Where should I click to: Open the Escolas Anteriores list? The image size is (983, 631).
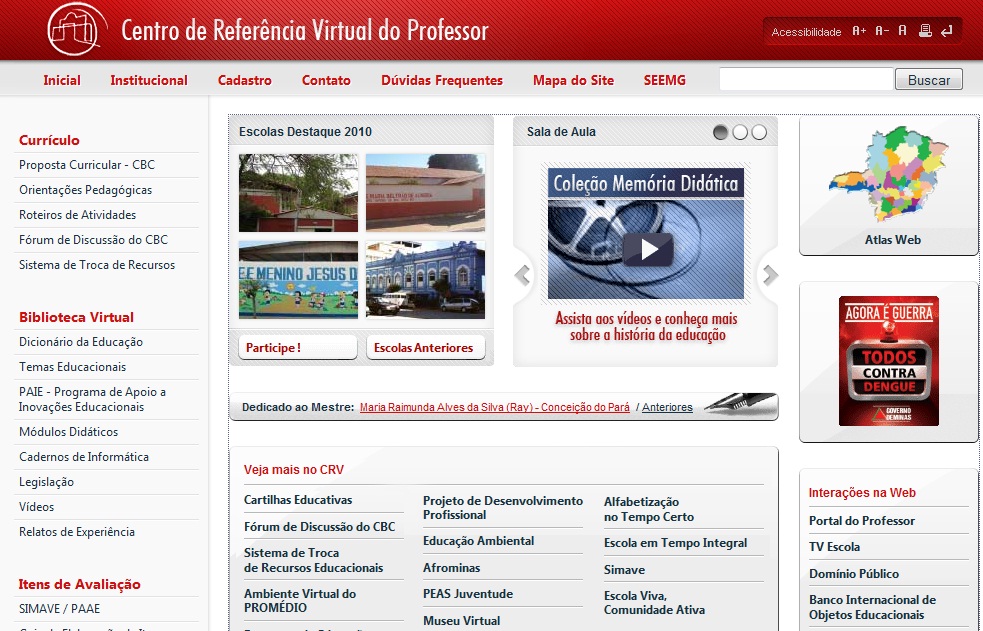pos(425,347)
